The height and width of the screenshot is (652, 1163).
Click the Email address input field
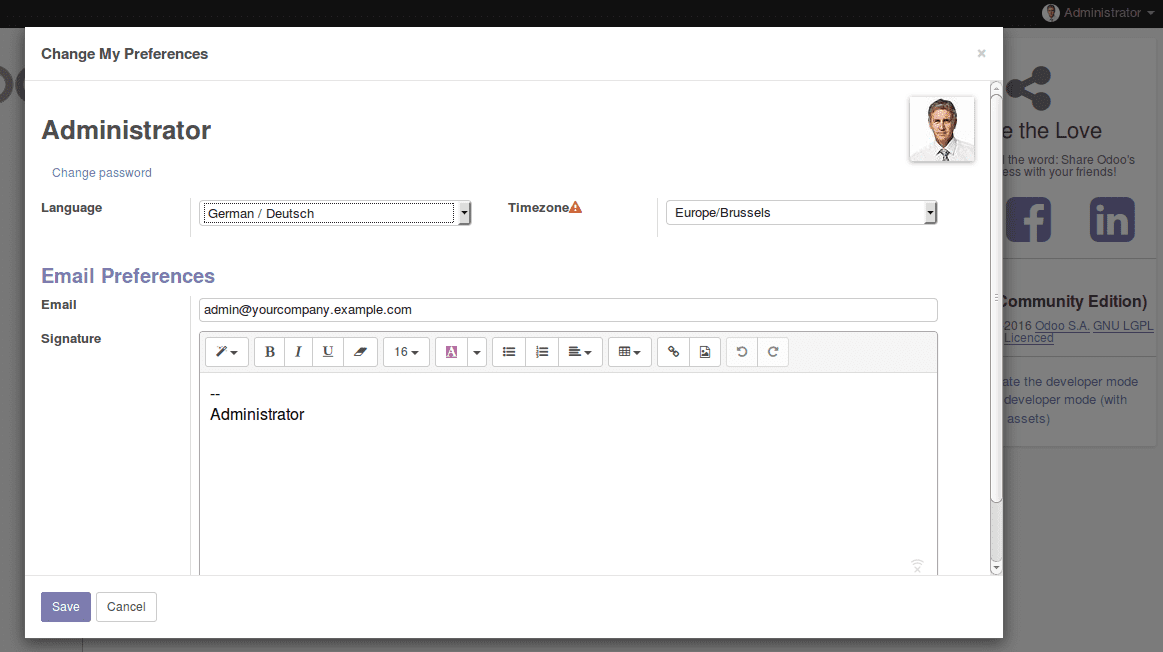point(568,310)
